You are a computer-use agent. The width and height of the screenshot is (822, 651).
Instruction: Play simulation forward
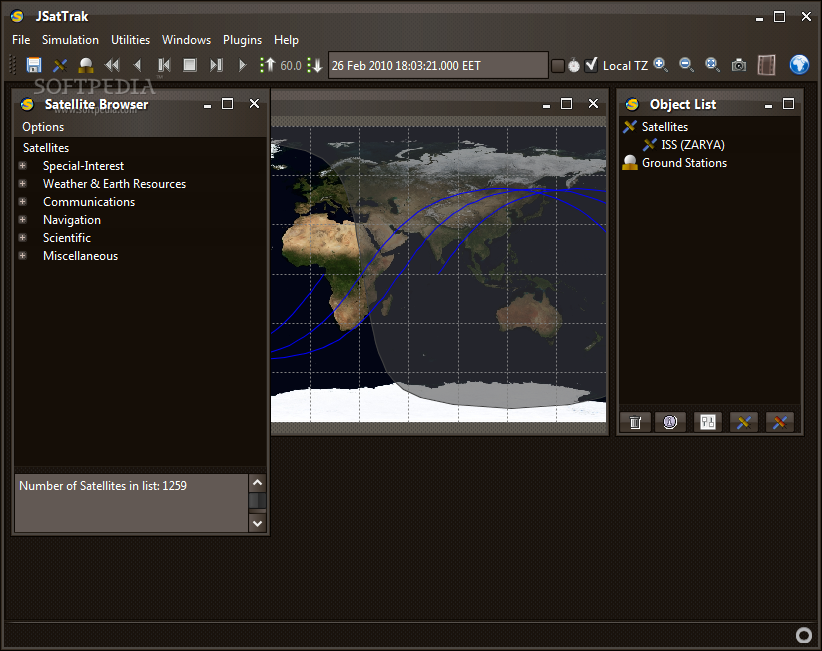coord(242,65)
